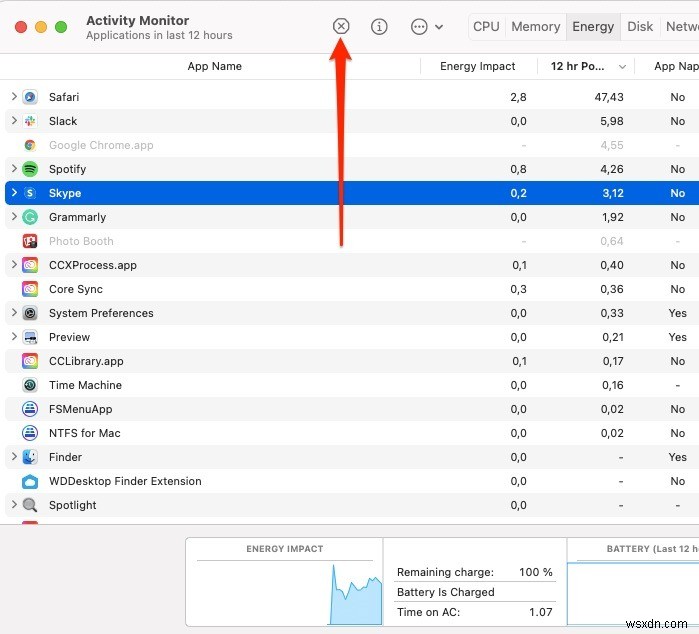Screen dimensions: 699x634
Task: Click the Remaining charge 100 % value
Action: pos(536,572)
